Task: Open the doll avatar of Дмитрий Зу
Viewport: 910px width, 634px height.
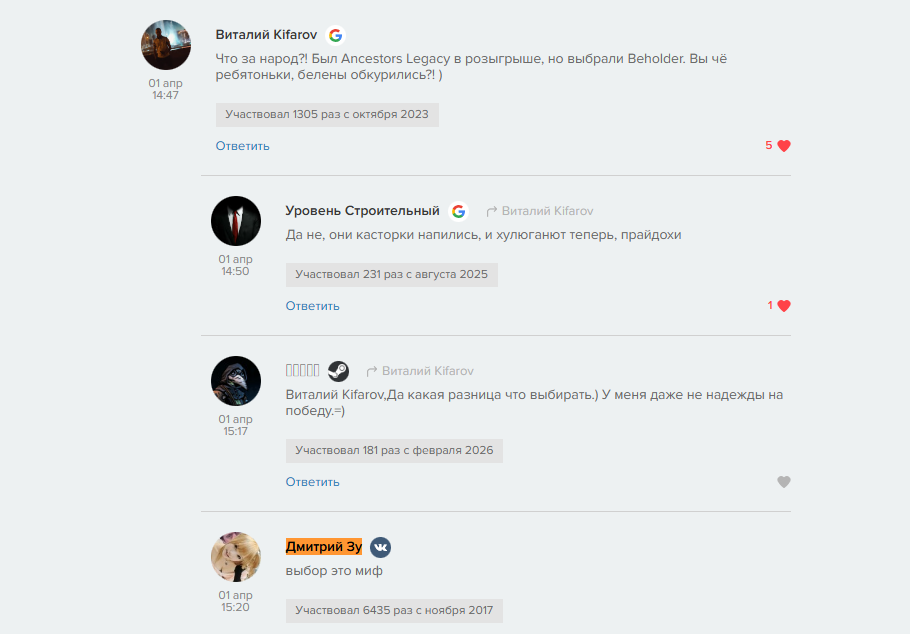Action: [x=236, y=557]
